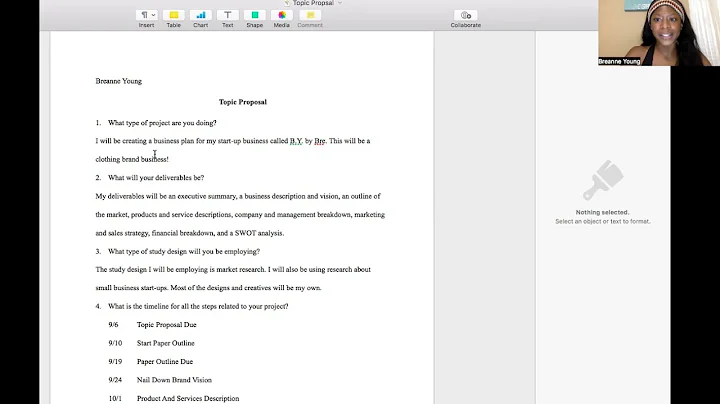The image size is (720, 404).
Task: Click the Topic Propsal window title
Action: coord(313,3)
